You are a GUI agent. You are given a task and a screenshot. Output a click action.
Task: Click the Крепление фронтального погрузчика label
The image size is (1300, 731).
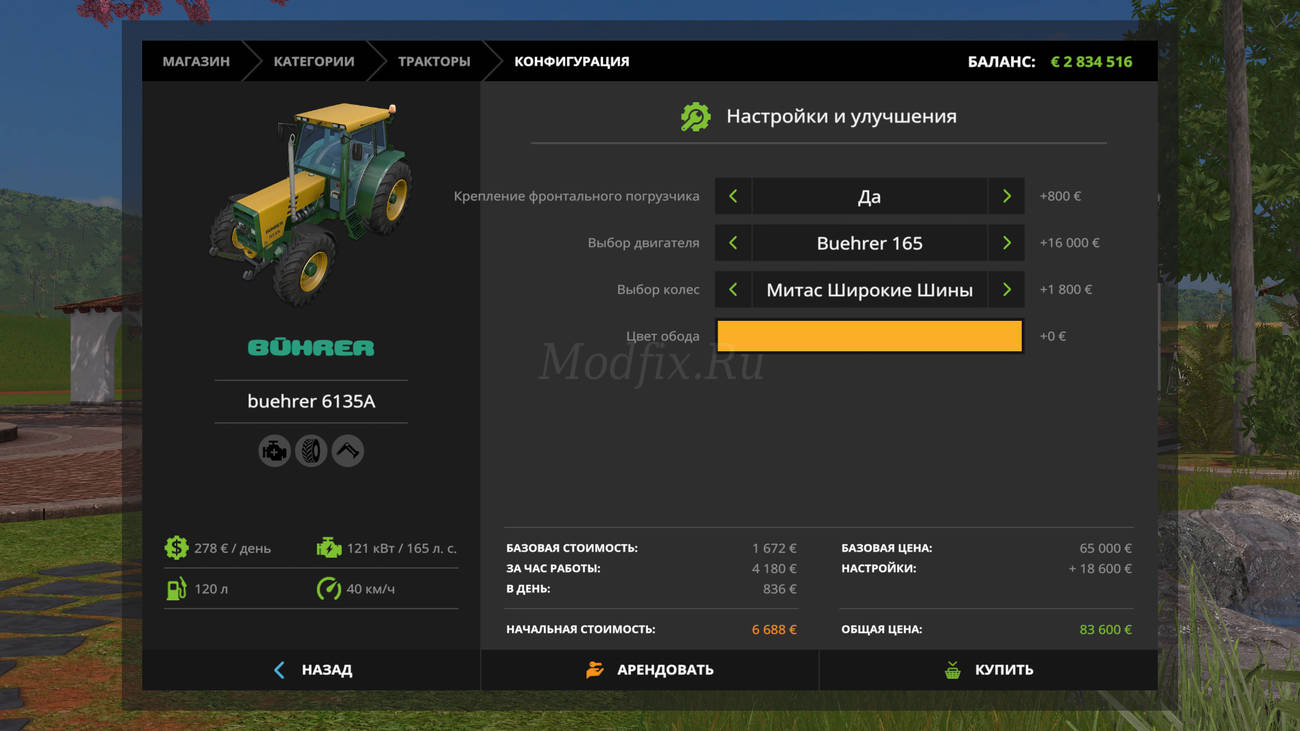coord(576,196)
